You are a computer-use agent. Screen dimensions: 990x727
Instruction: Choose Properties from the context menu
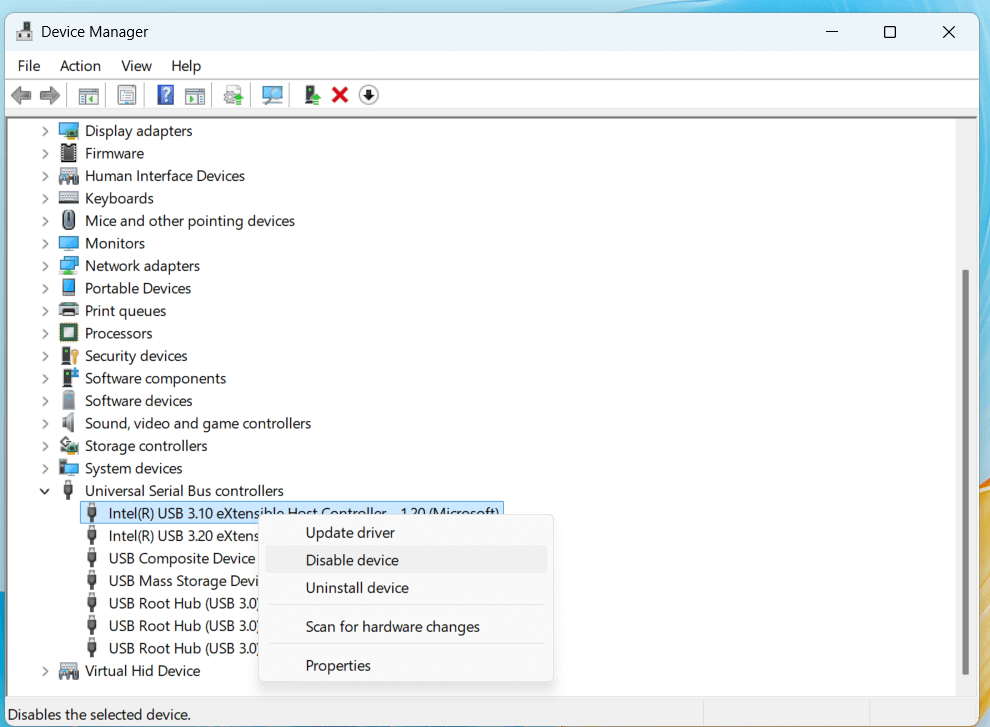click(338, 664)
